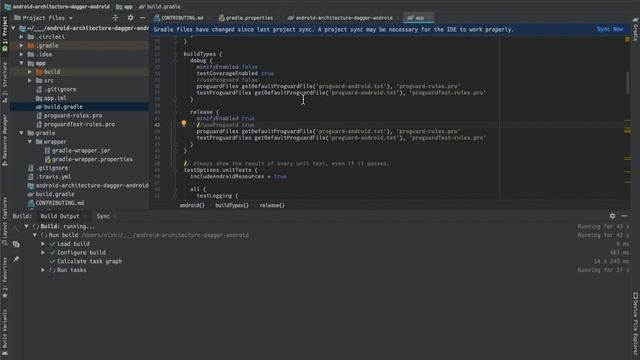Click the editor vertical scrollbar thumb
Viewport: 640px width, 360px height.
coord(628,83)
